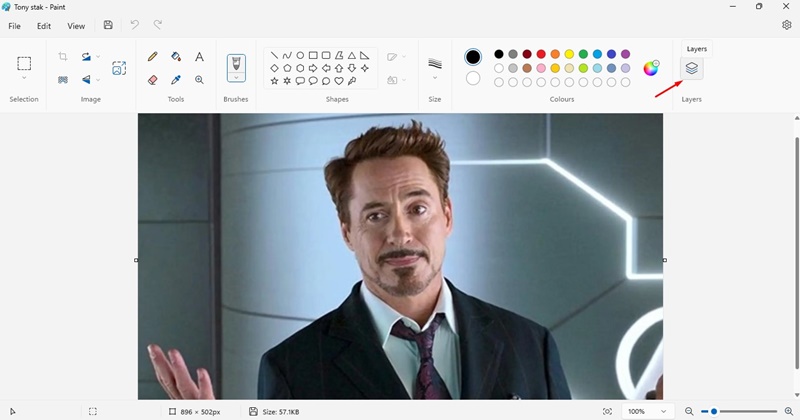Select the Pencil tool
Image resolution: width=800 pixels, height=420 pixels.
click(x=153, y=57)
